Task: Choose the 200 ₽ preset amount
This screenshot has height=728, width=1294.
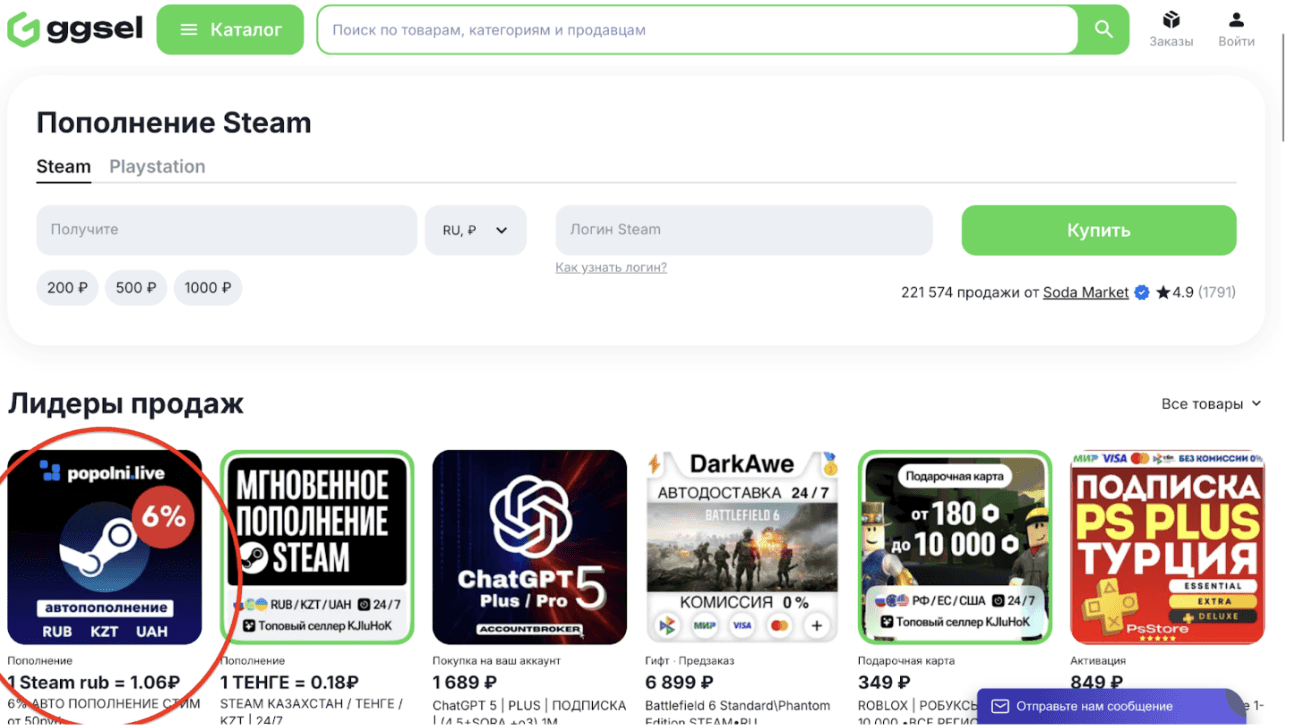Action: point(67,288)
